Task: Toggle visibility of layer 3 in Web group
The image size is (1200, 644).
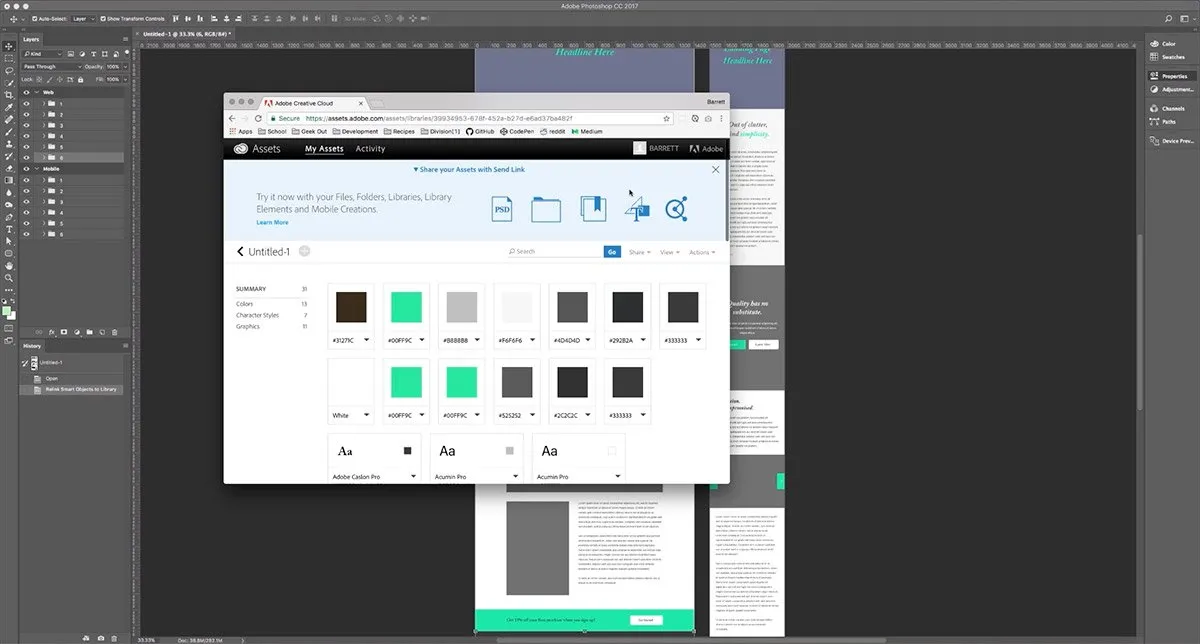Action: (26, 125)
